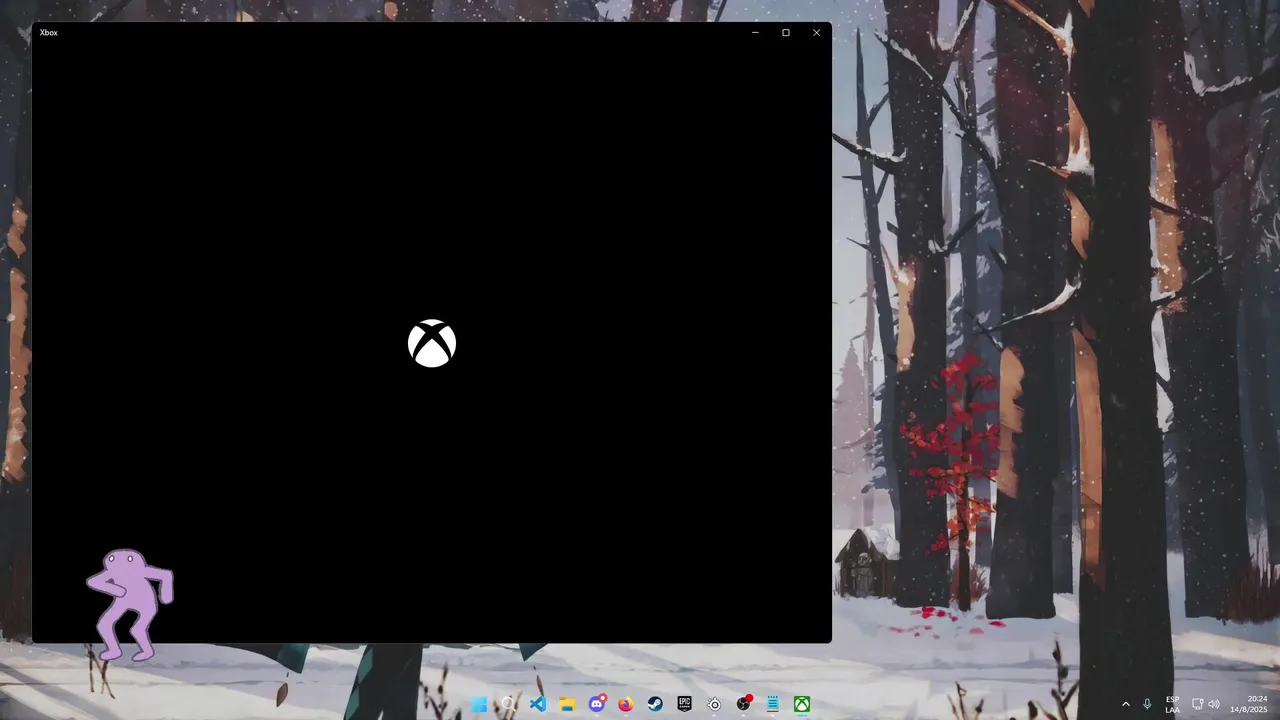This screenshot has width=1280, height=720.
Task: Open Steam from the taskbar
Action: tap(655, 704)
